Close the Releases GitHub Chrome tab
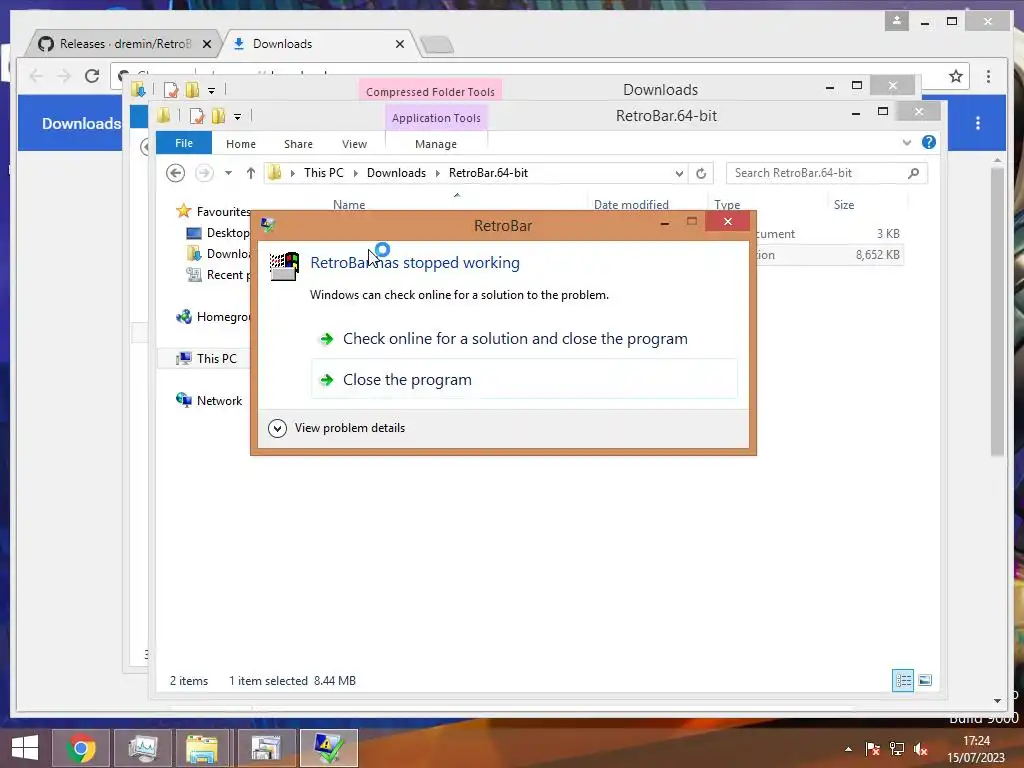 pos(206,44)
